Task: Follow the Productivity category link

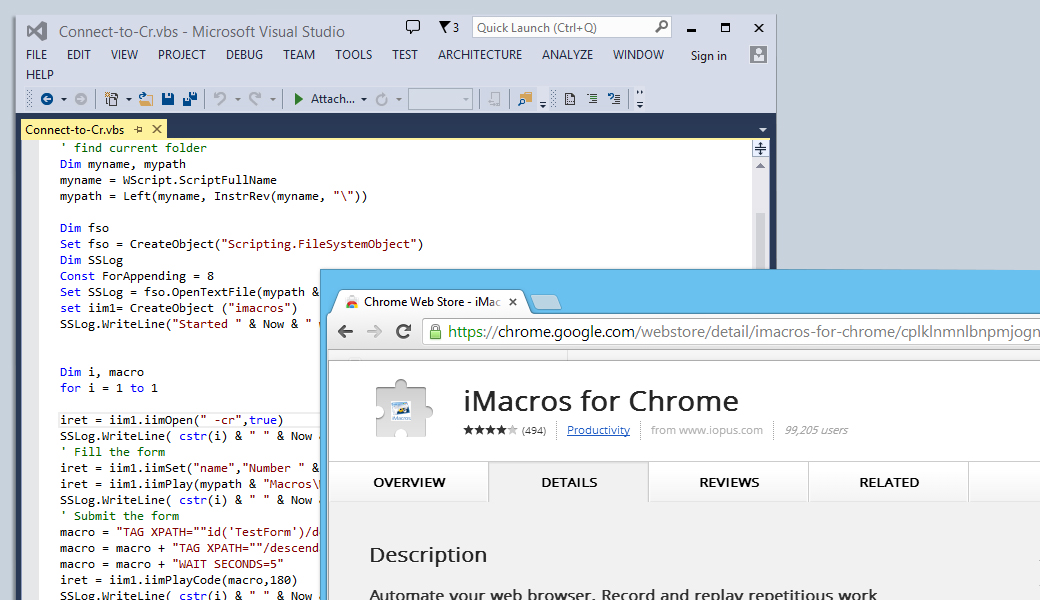Action: pos(598,430)
